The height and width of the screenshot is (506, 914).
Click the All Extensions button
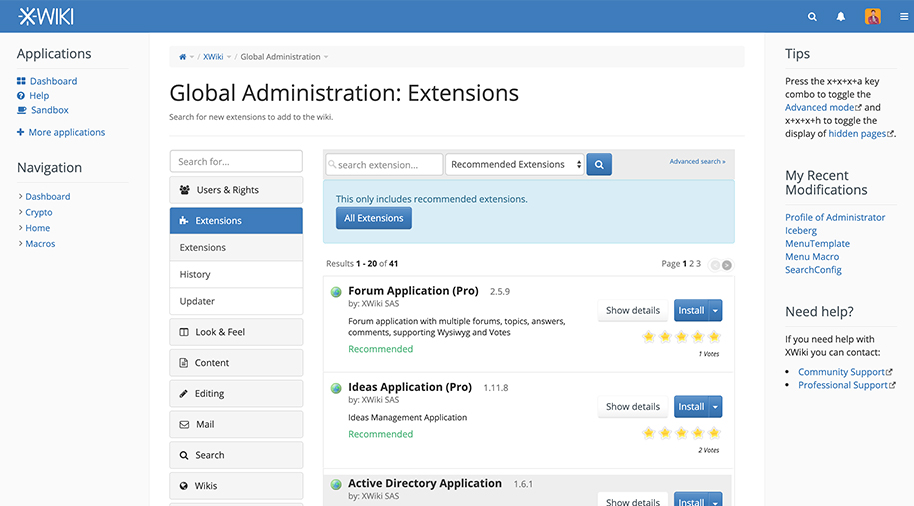[x=373, y=218]
